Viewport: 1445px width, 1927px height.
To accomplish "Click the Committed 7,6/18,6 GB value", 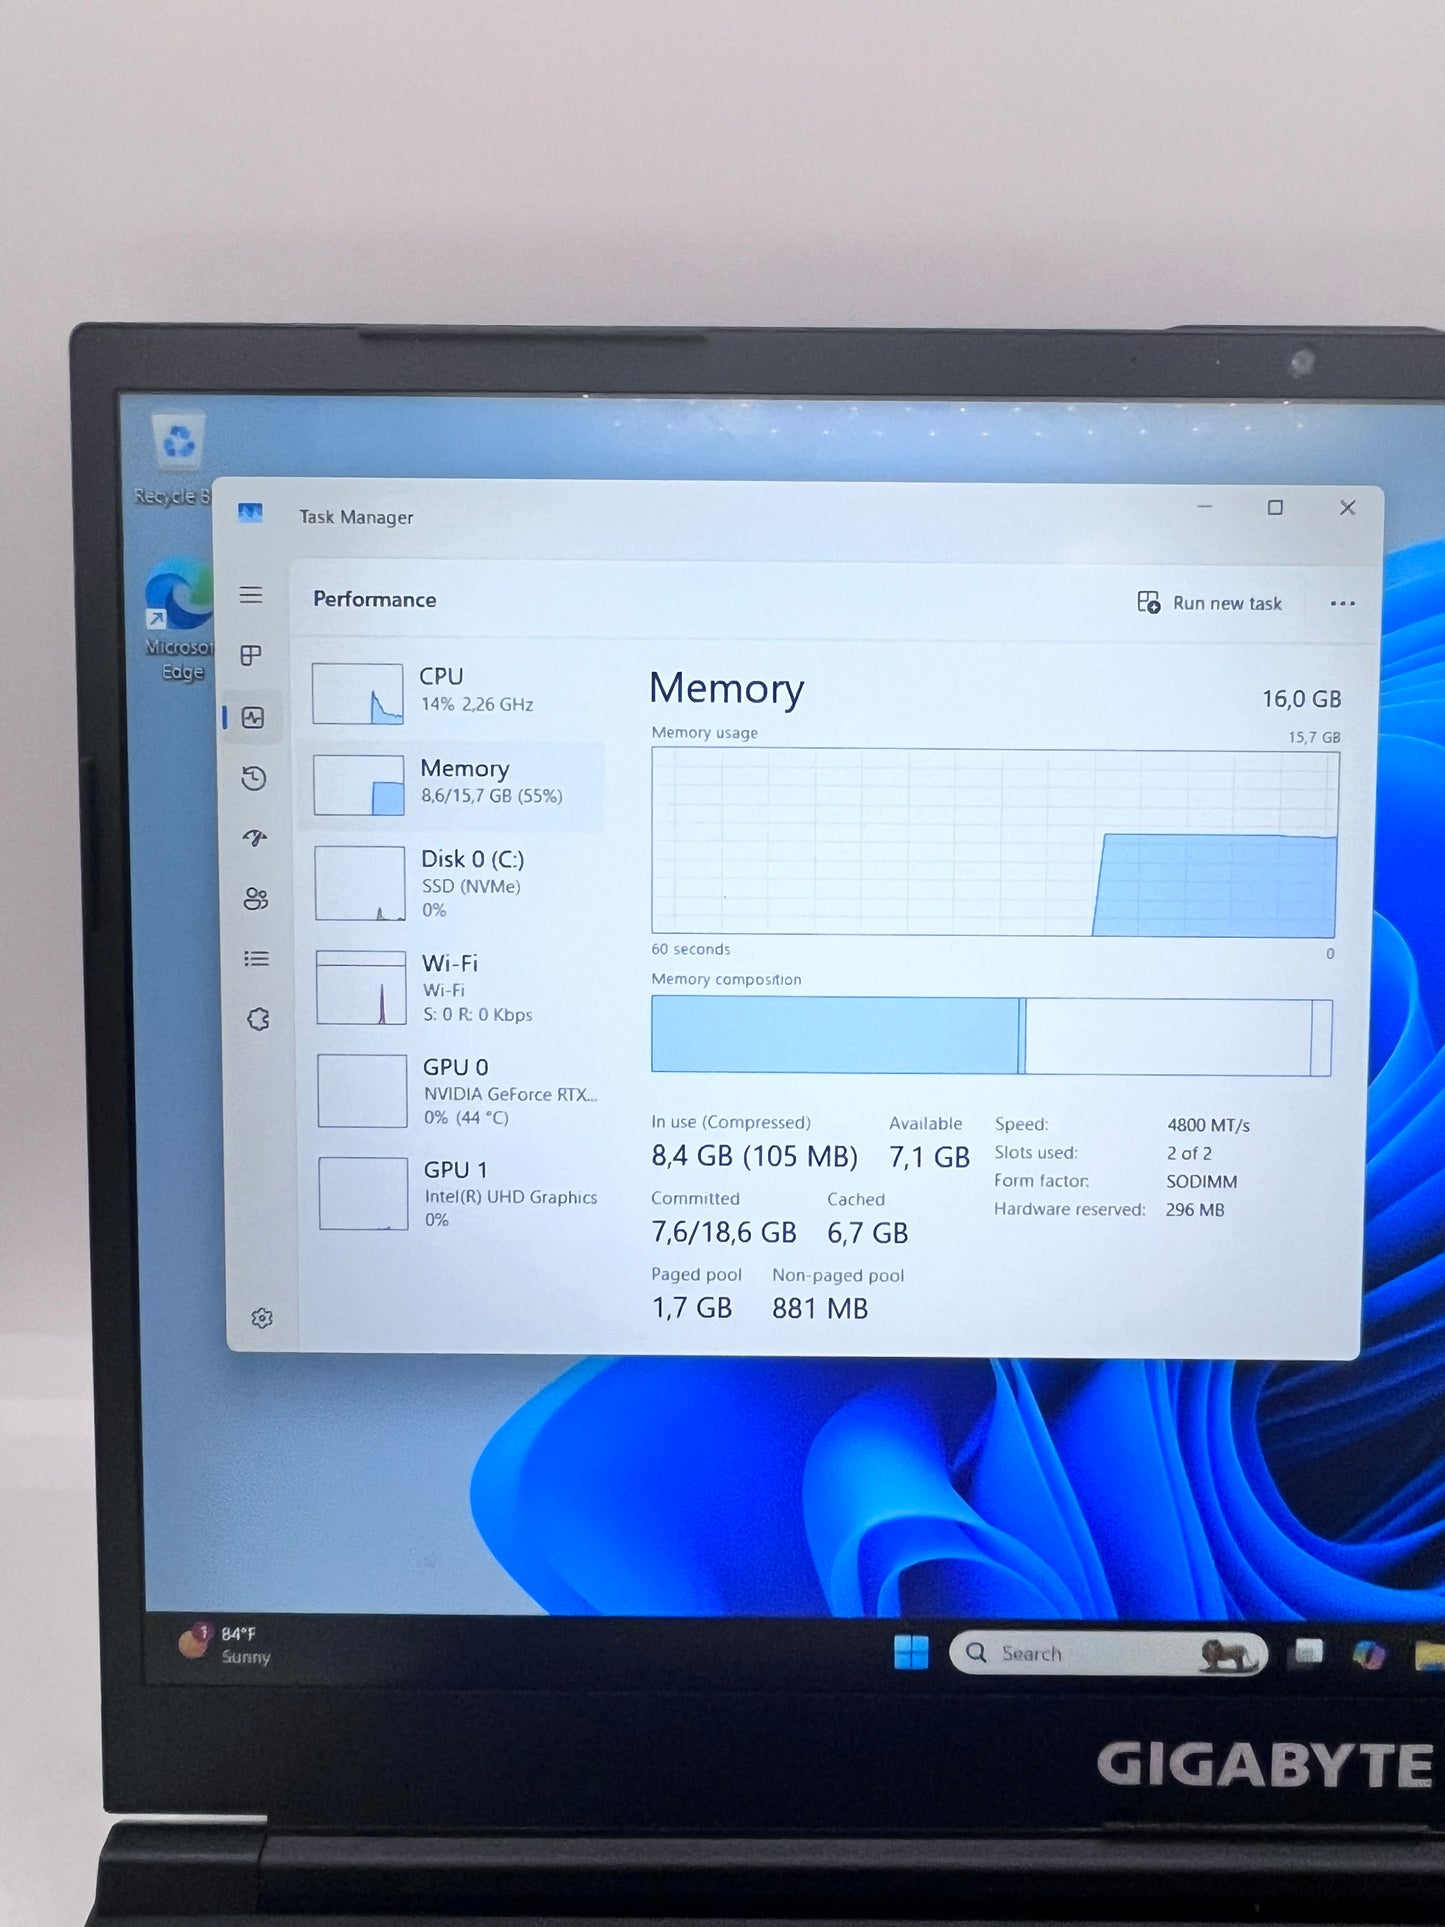I will point(724,1232).
